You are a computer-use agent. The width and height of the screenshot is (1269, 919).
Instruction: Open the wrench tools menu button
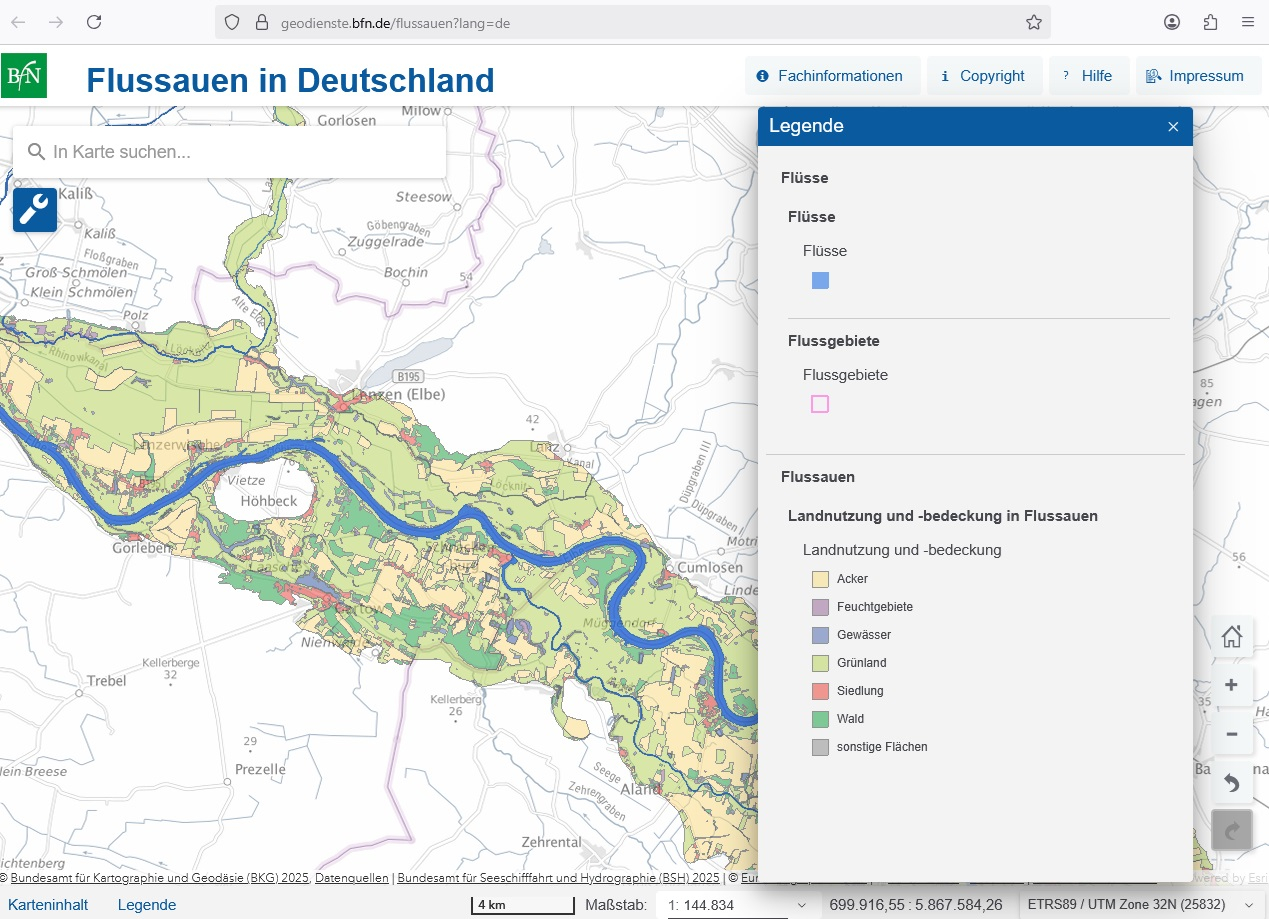(34, 209)
